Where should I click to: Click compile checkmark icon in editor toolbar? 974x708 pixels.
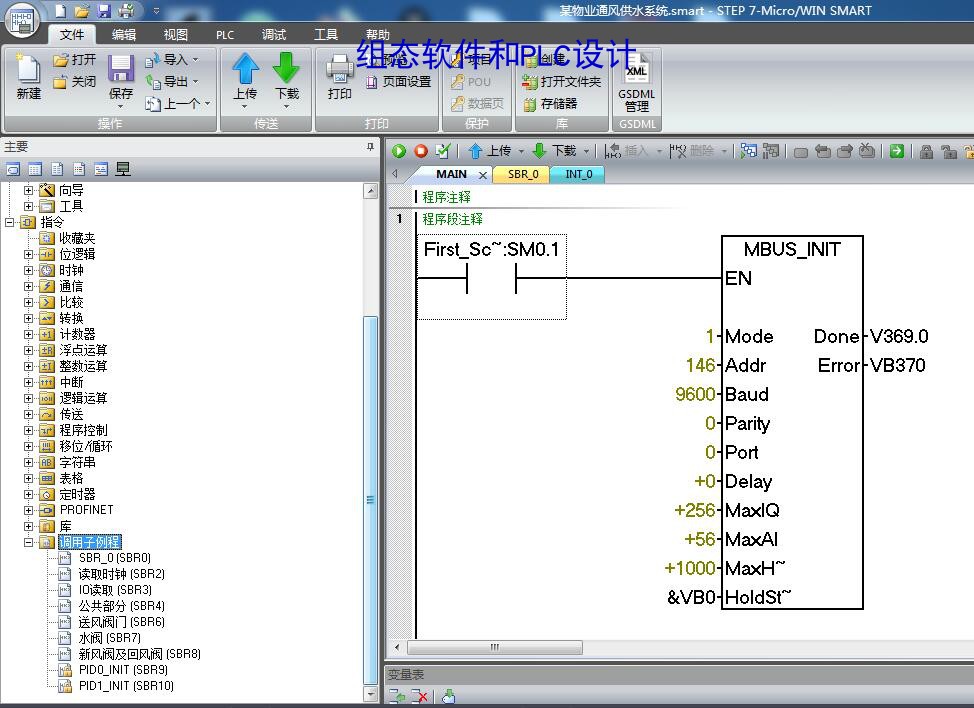click(442, 151)
